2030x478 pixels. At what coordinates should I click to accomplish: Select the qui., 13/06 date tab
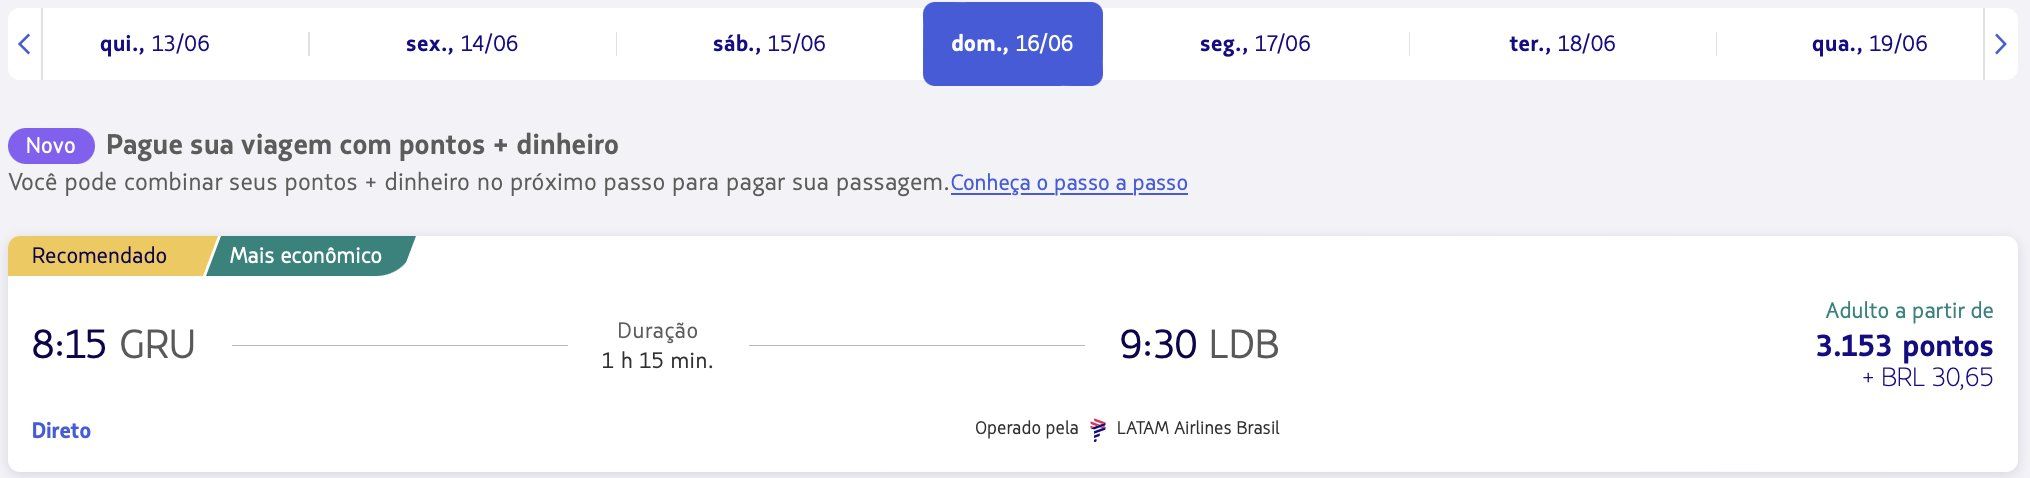(x=155, y=44)
